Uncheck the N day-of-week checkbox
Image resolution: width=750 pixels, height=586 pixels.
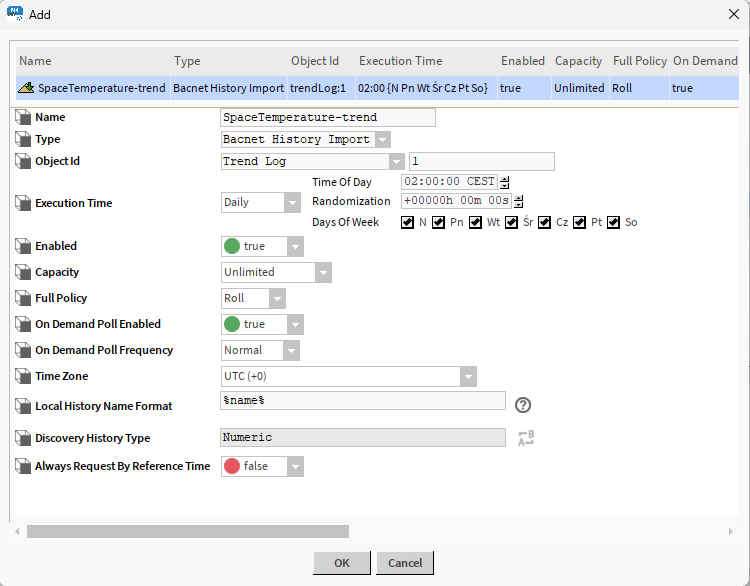(407, 222)
